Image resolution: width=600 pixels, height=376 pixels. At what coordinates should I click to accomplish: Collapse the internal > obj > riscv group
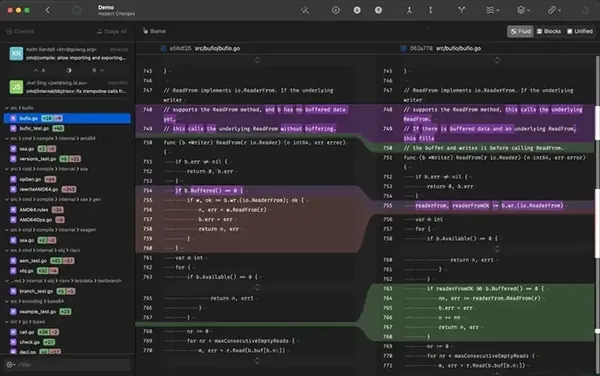point(7,250)
